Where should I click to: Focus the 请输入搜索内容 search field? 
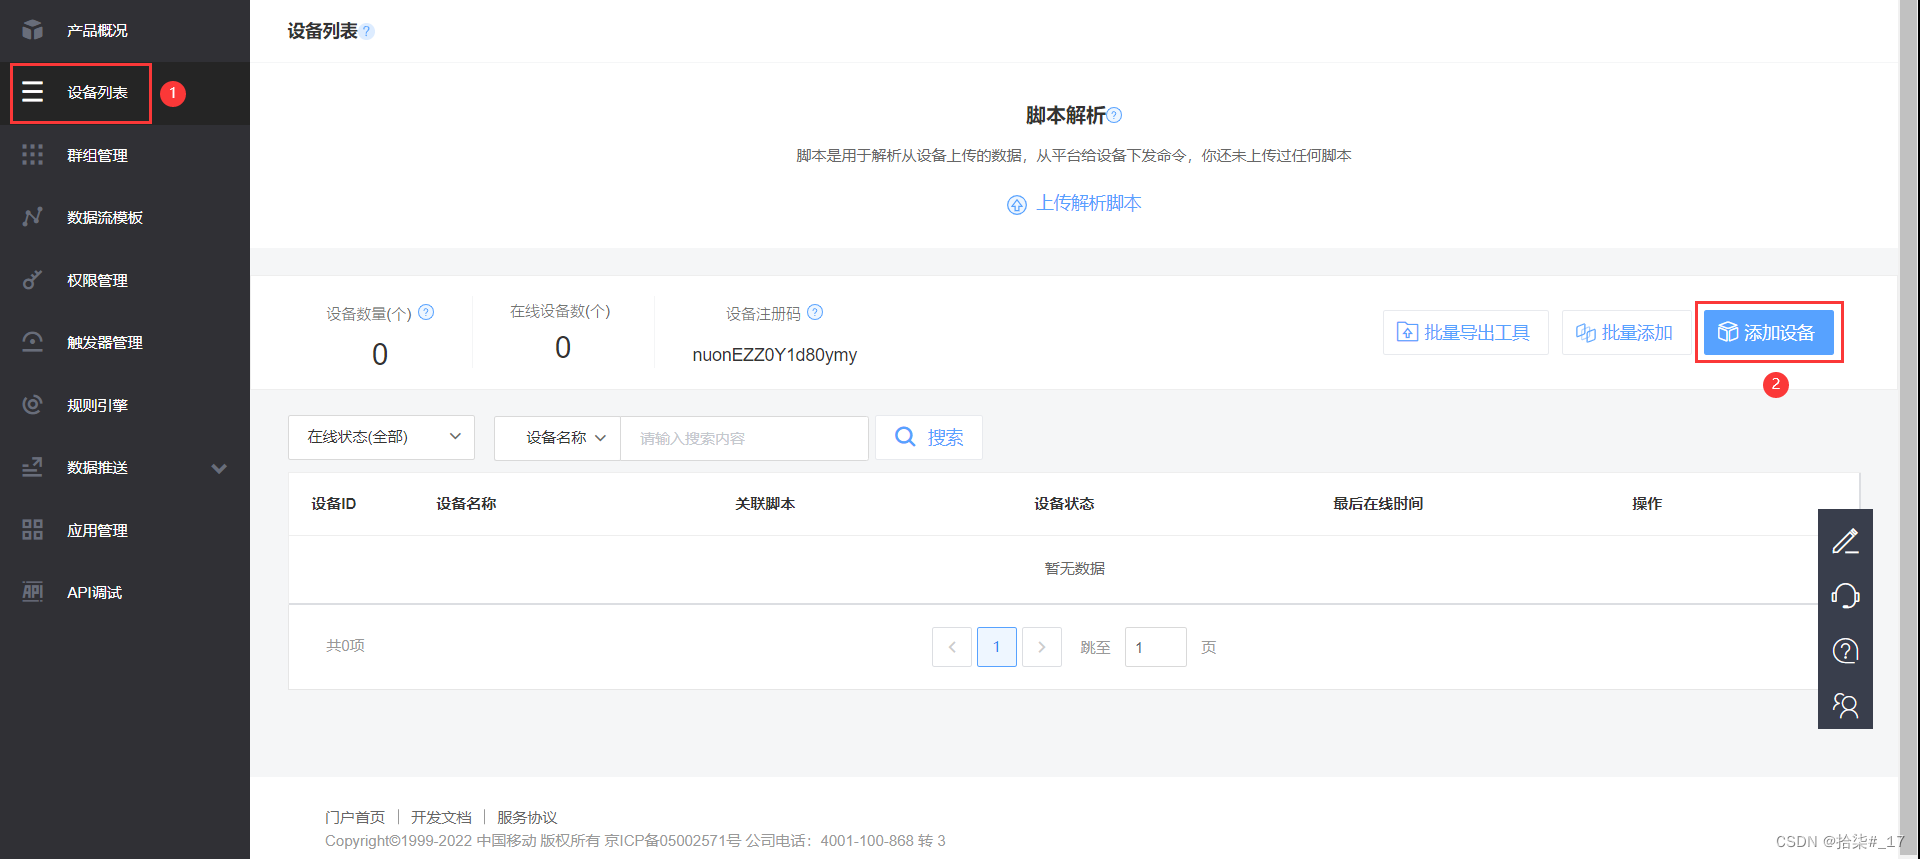point(744,438)
